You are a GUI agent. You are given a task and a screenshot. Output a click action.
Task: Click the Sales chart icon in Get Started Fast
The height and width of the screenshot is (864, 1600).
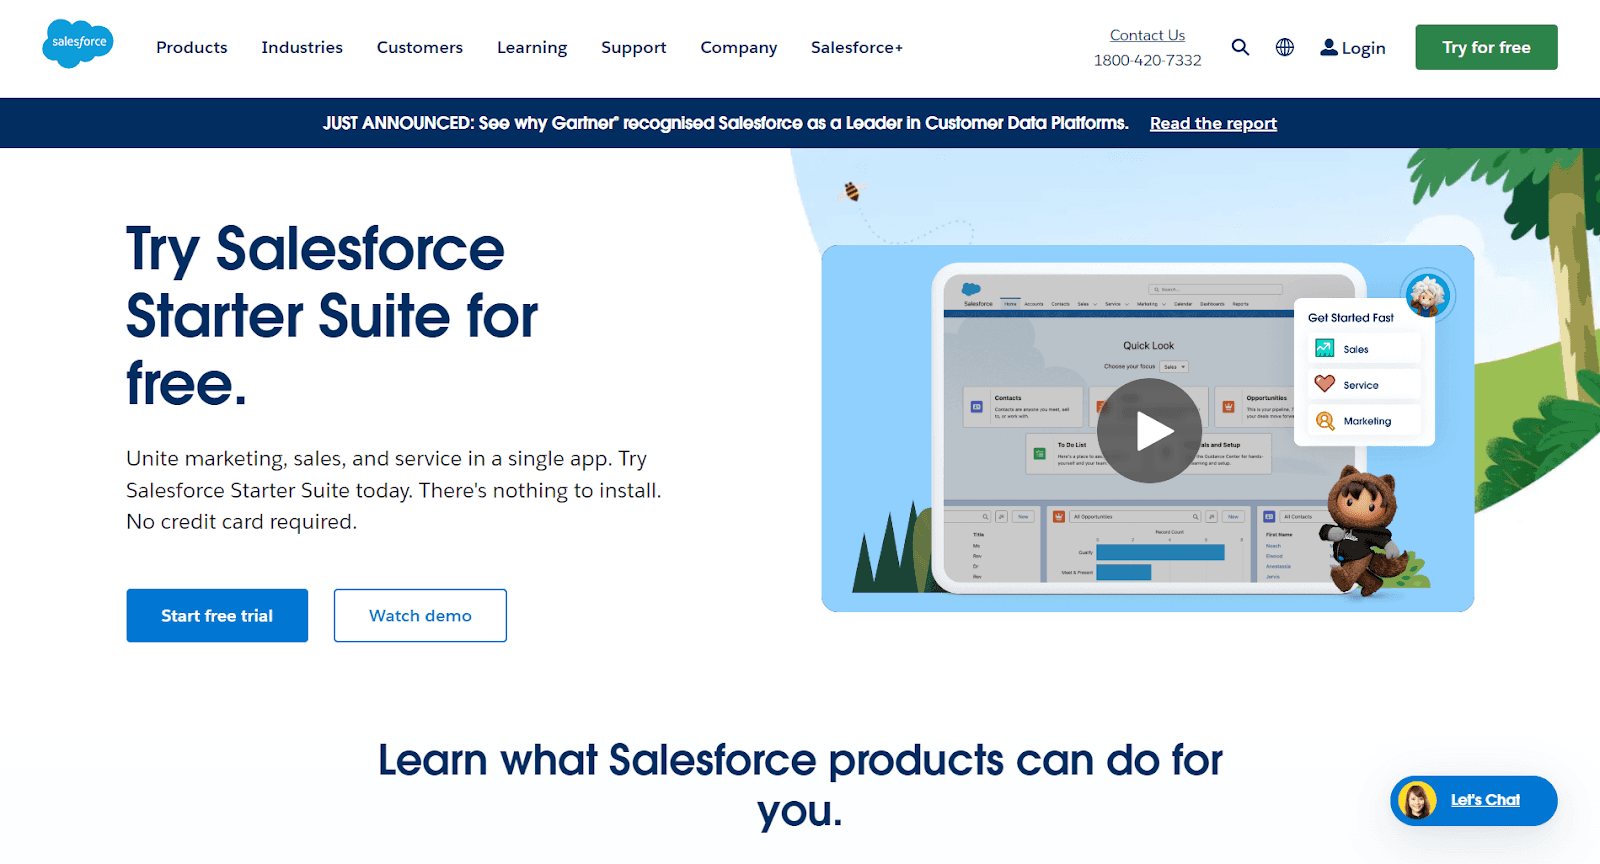pos(1325,348)
